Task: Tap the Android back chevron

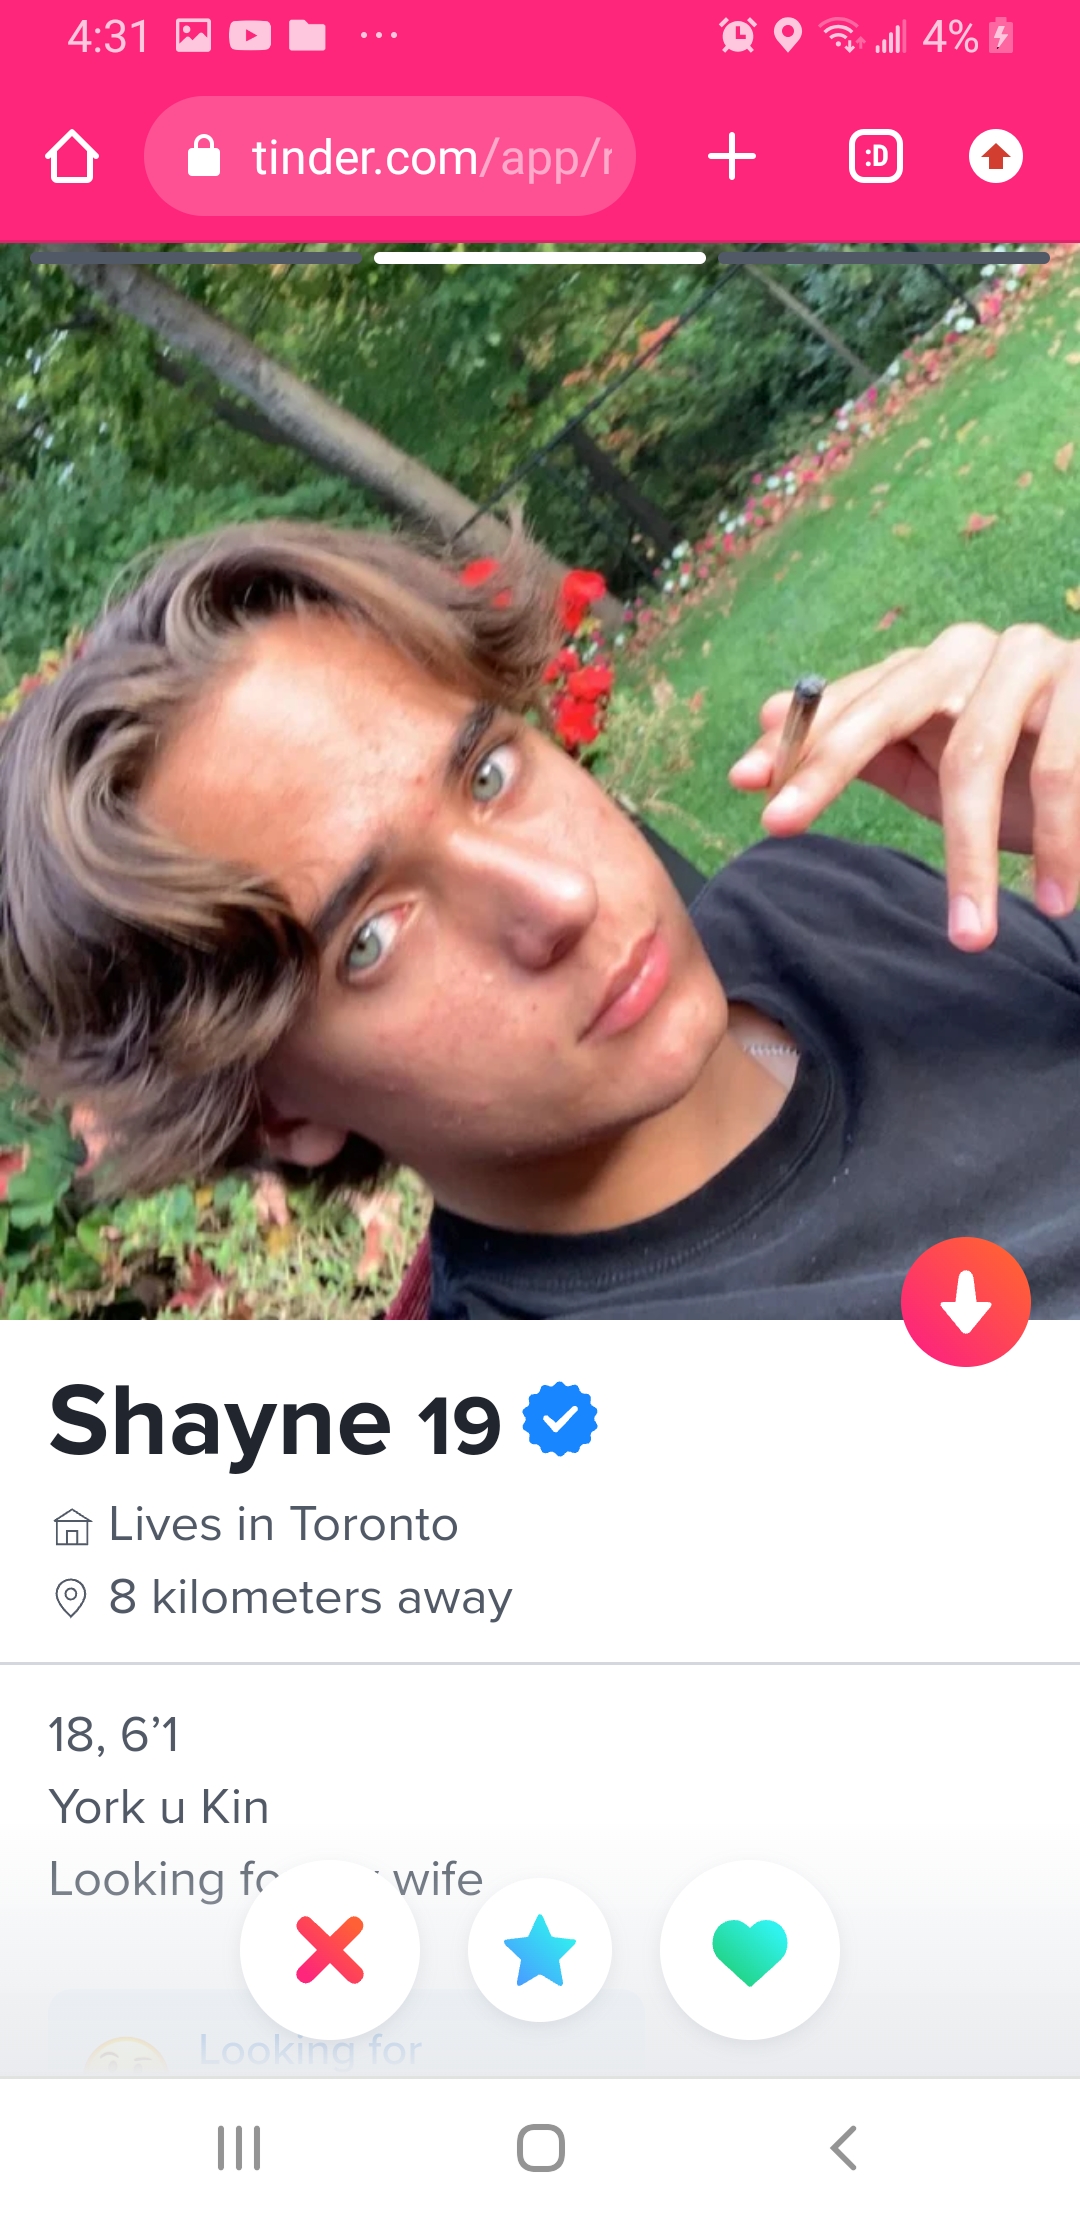Action: point(844,2147)
